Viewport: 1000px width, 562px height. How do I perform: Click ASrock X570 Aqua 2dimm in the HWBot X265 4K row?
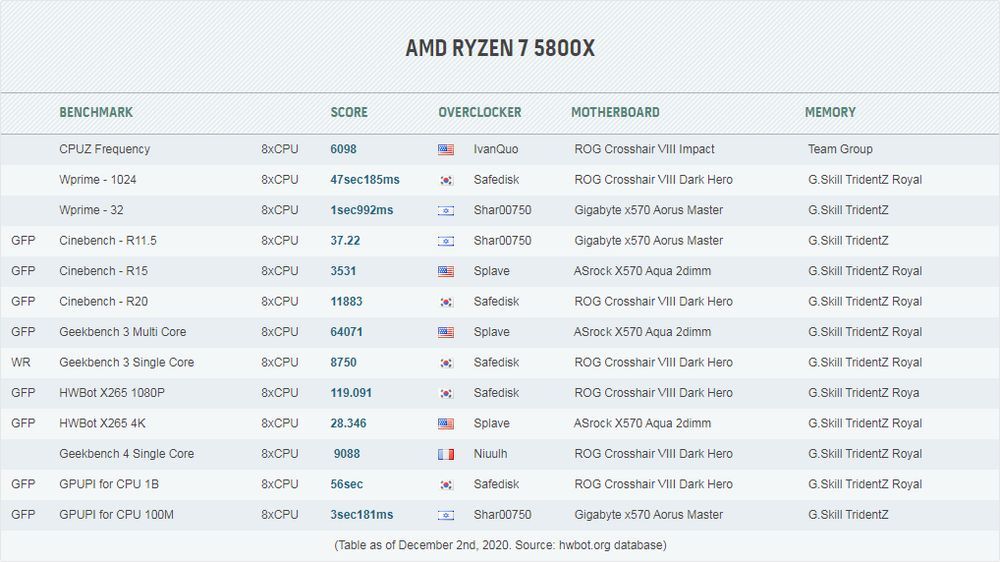642,424
